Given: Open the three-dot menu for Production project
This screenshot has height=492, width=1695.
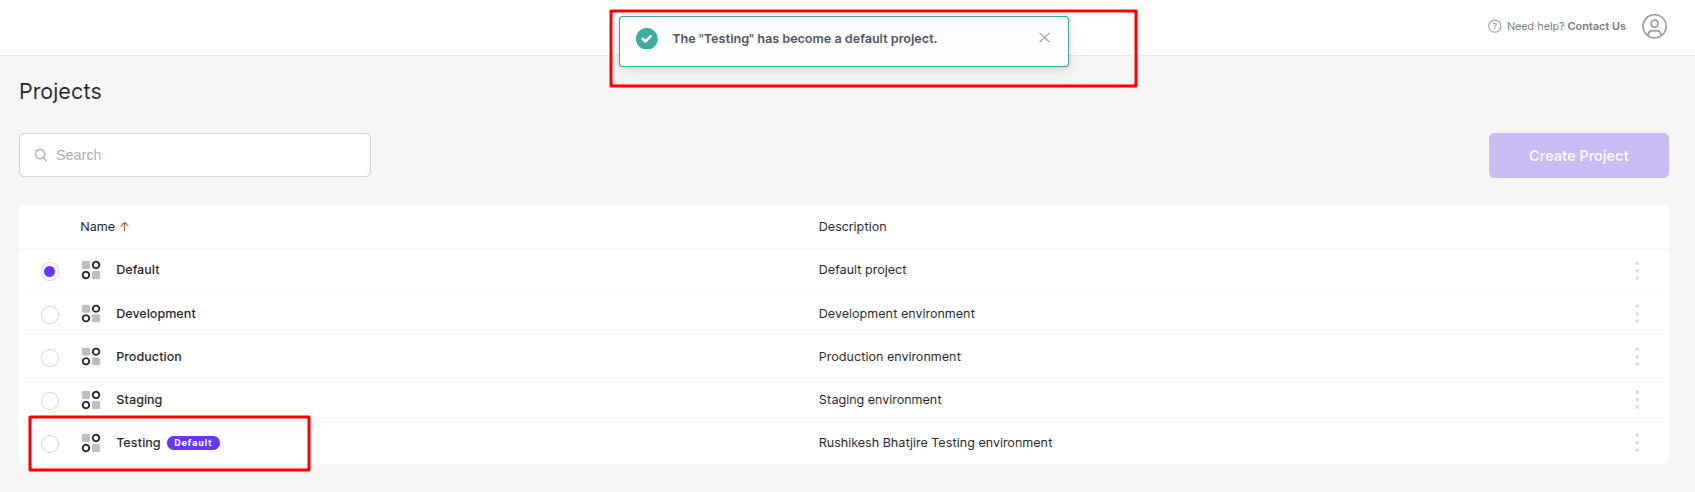Looking at the screenshot, I should [x=1637, y=357].
